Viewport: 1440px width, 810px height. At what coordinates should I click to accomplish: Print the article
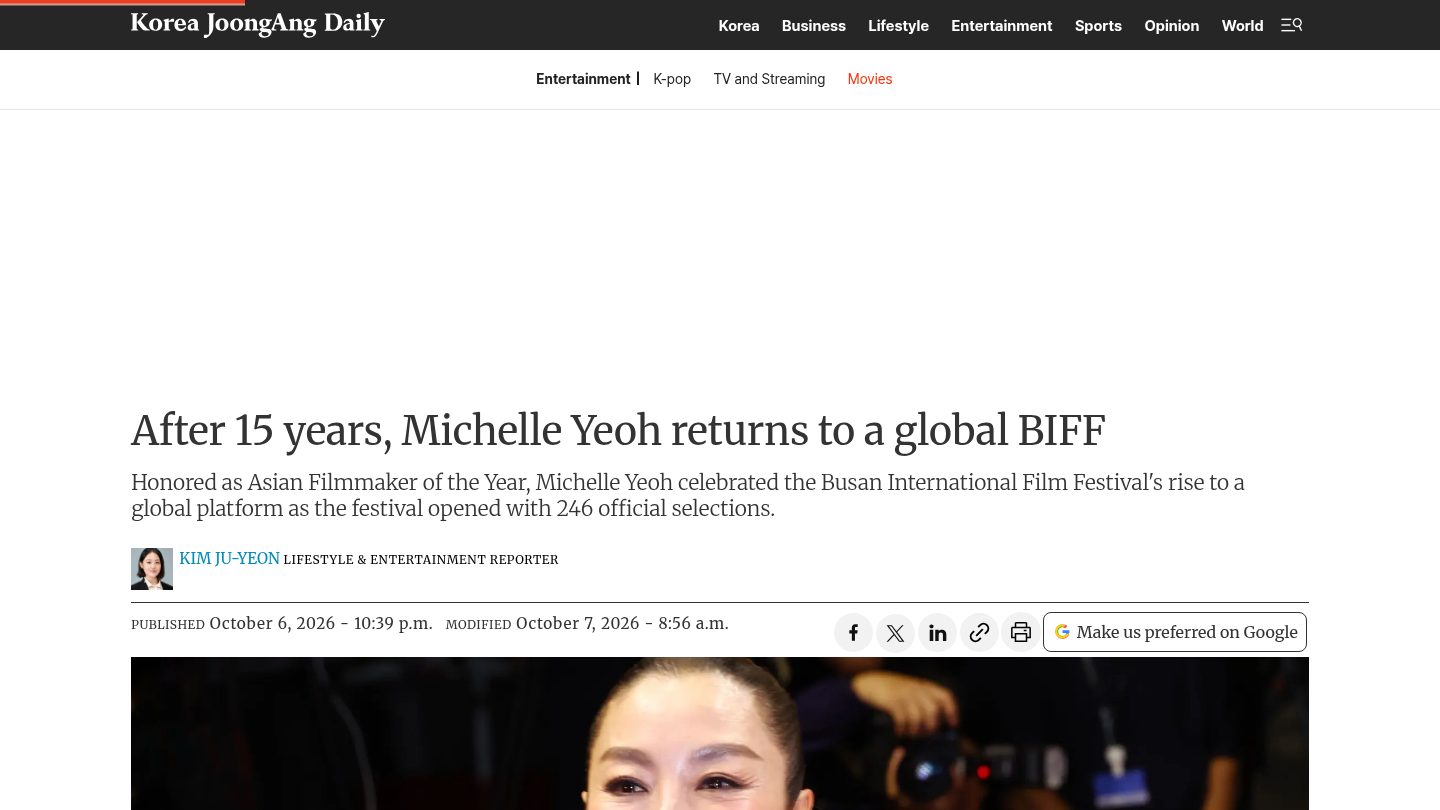[1021, 632]
